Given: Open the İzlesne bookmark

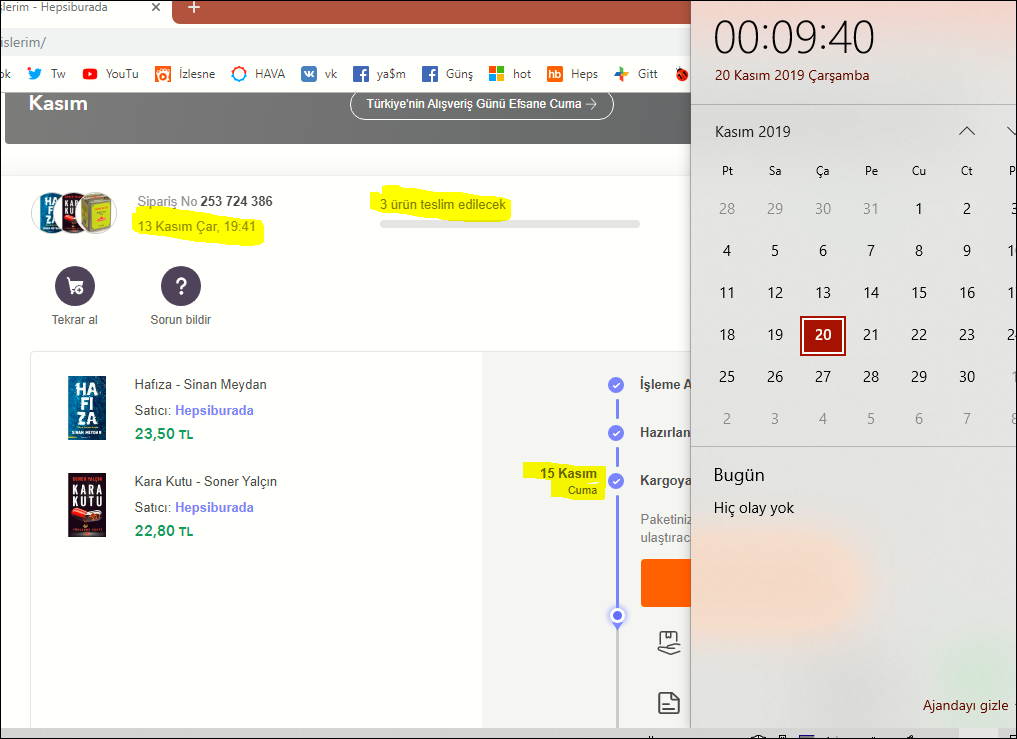Looking at the screenshot, I should click(x=185, y=74).
